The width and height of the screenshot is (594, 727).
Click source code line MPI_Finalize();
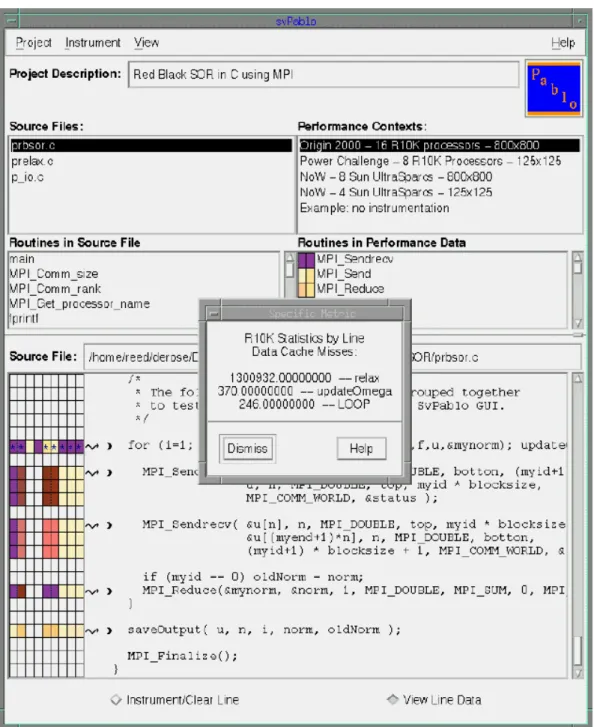coord(182,656)
